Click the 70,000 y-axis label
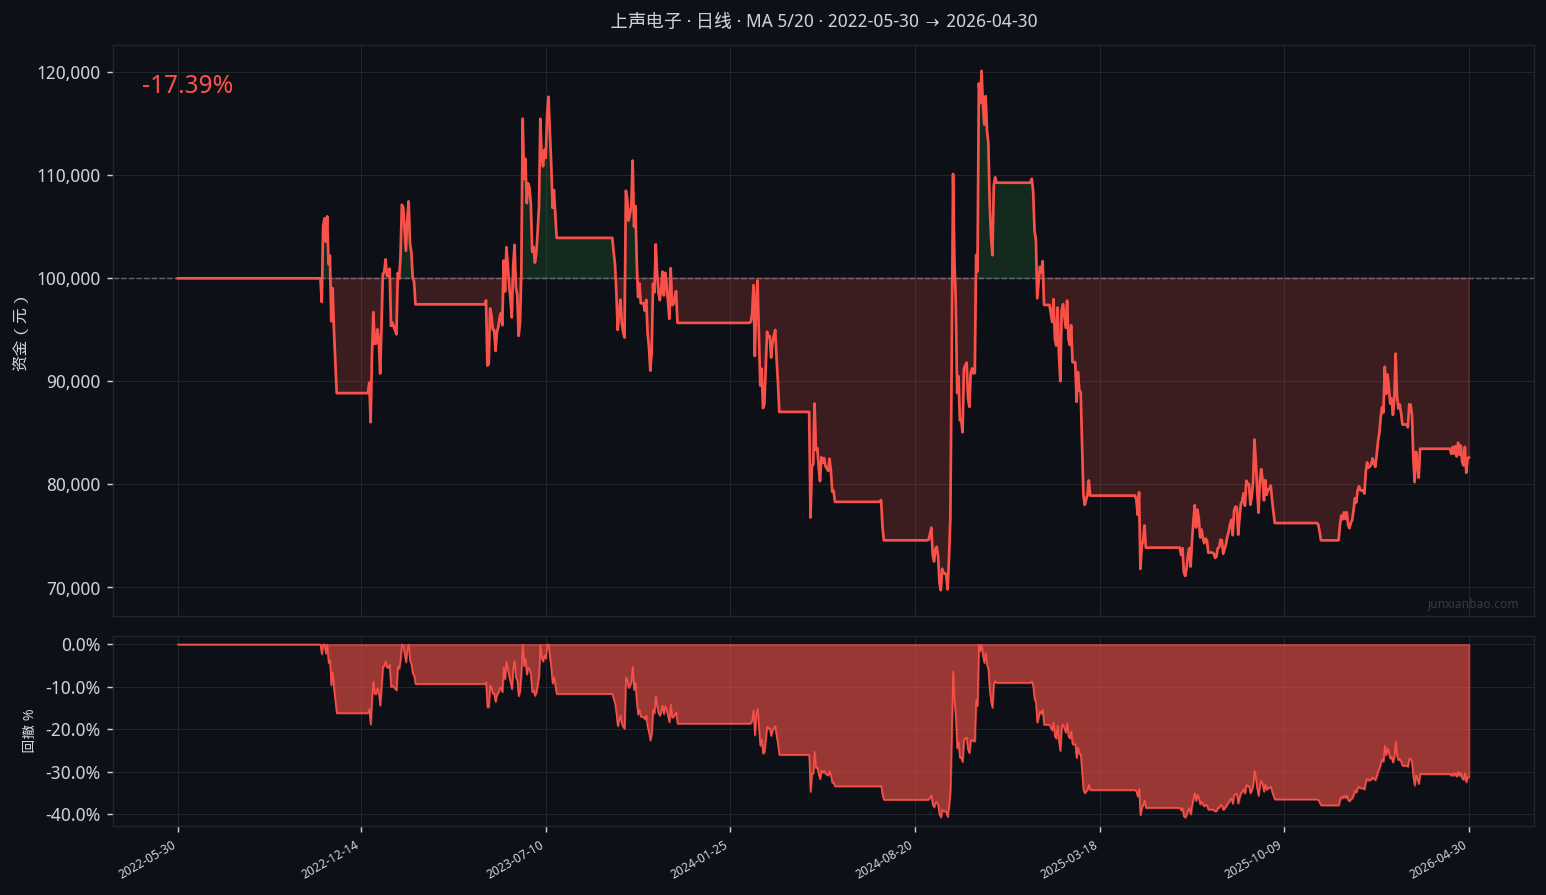The height and width of the screenshot is (895, 1546). click(73, 588)
